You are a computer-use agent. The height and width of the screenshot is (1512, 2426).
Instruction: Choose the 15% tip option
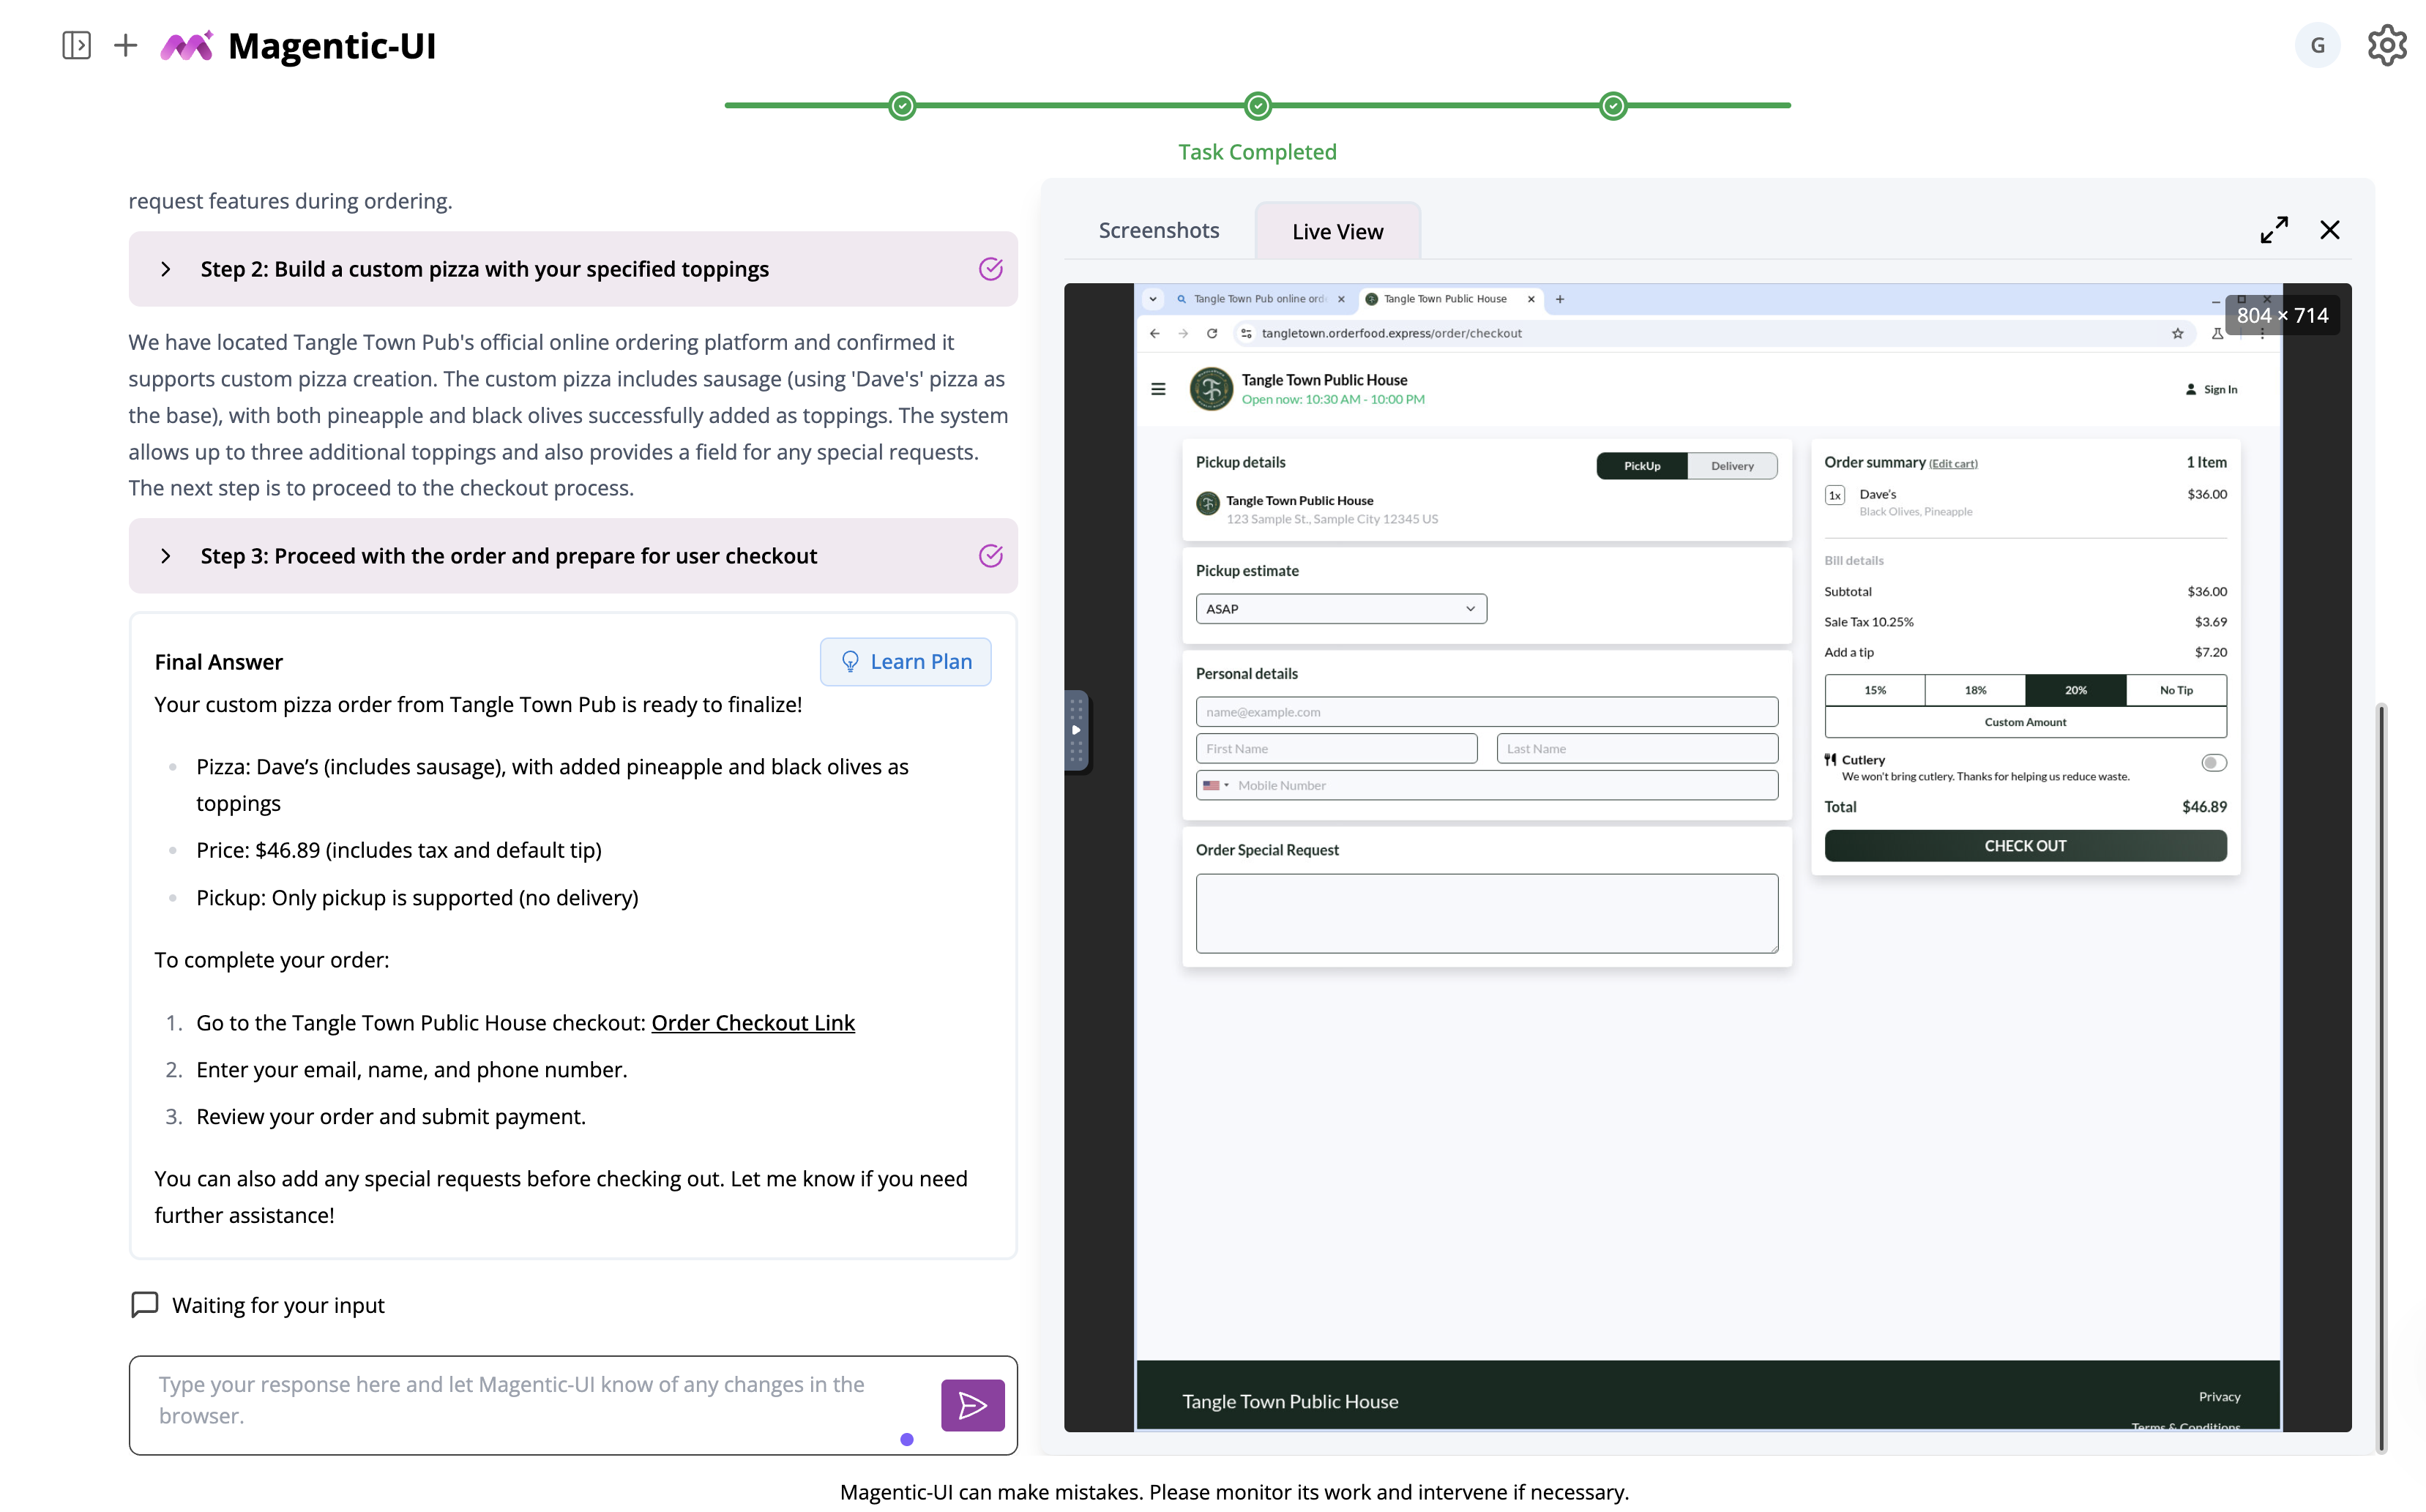pos(1874,690)
